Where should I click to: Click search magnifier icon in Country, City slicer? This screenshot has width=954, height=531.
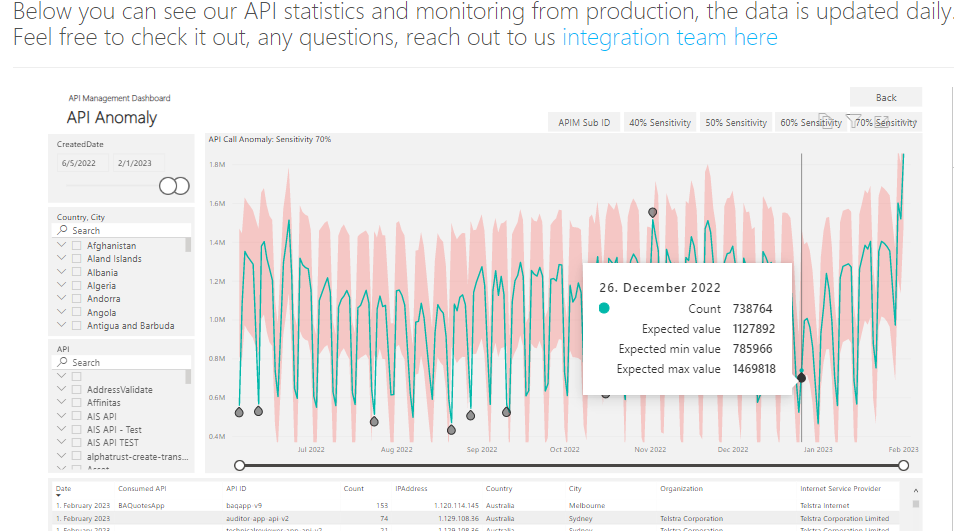(x=63, y=230)
